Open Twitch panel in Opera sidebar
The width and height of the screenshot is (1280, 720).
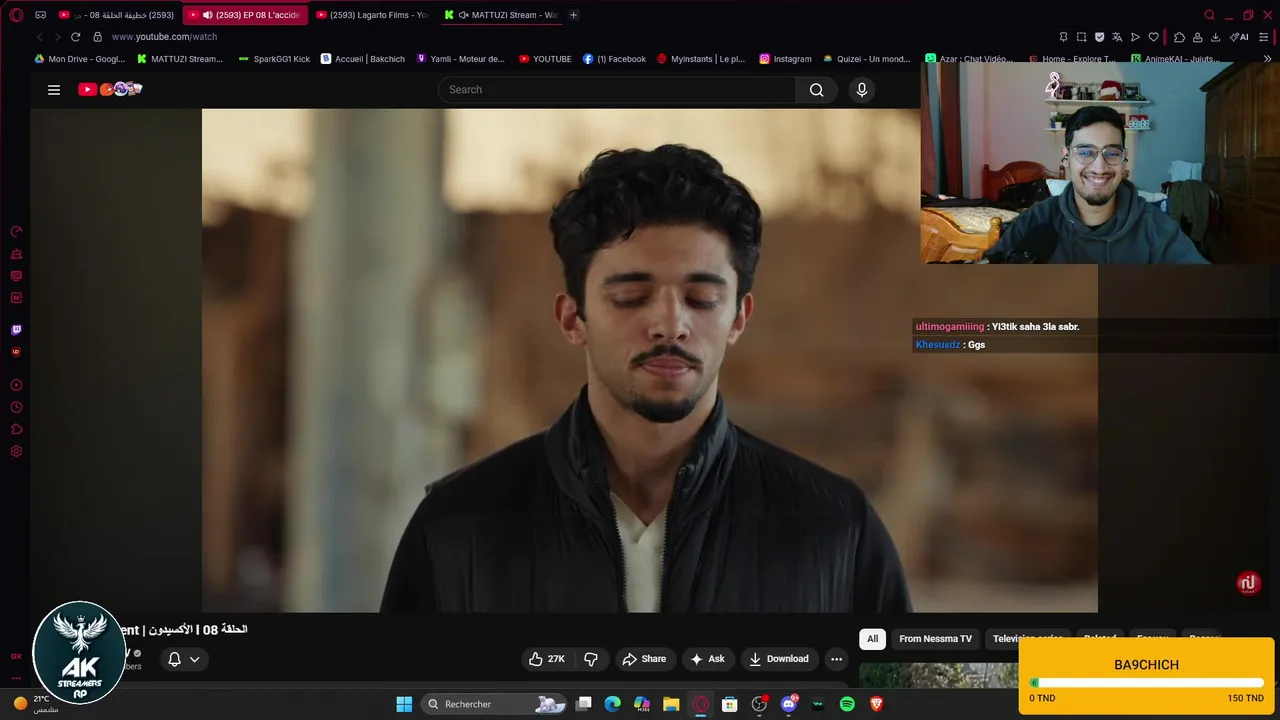point(16,330)
